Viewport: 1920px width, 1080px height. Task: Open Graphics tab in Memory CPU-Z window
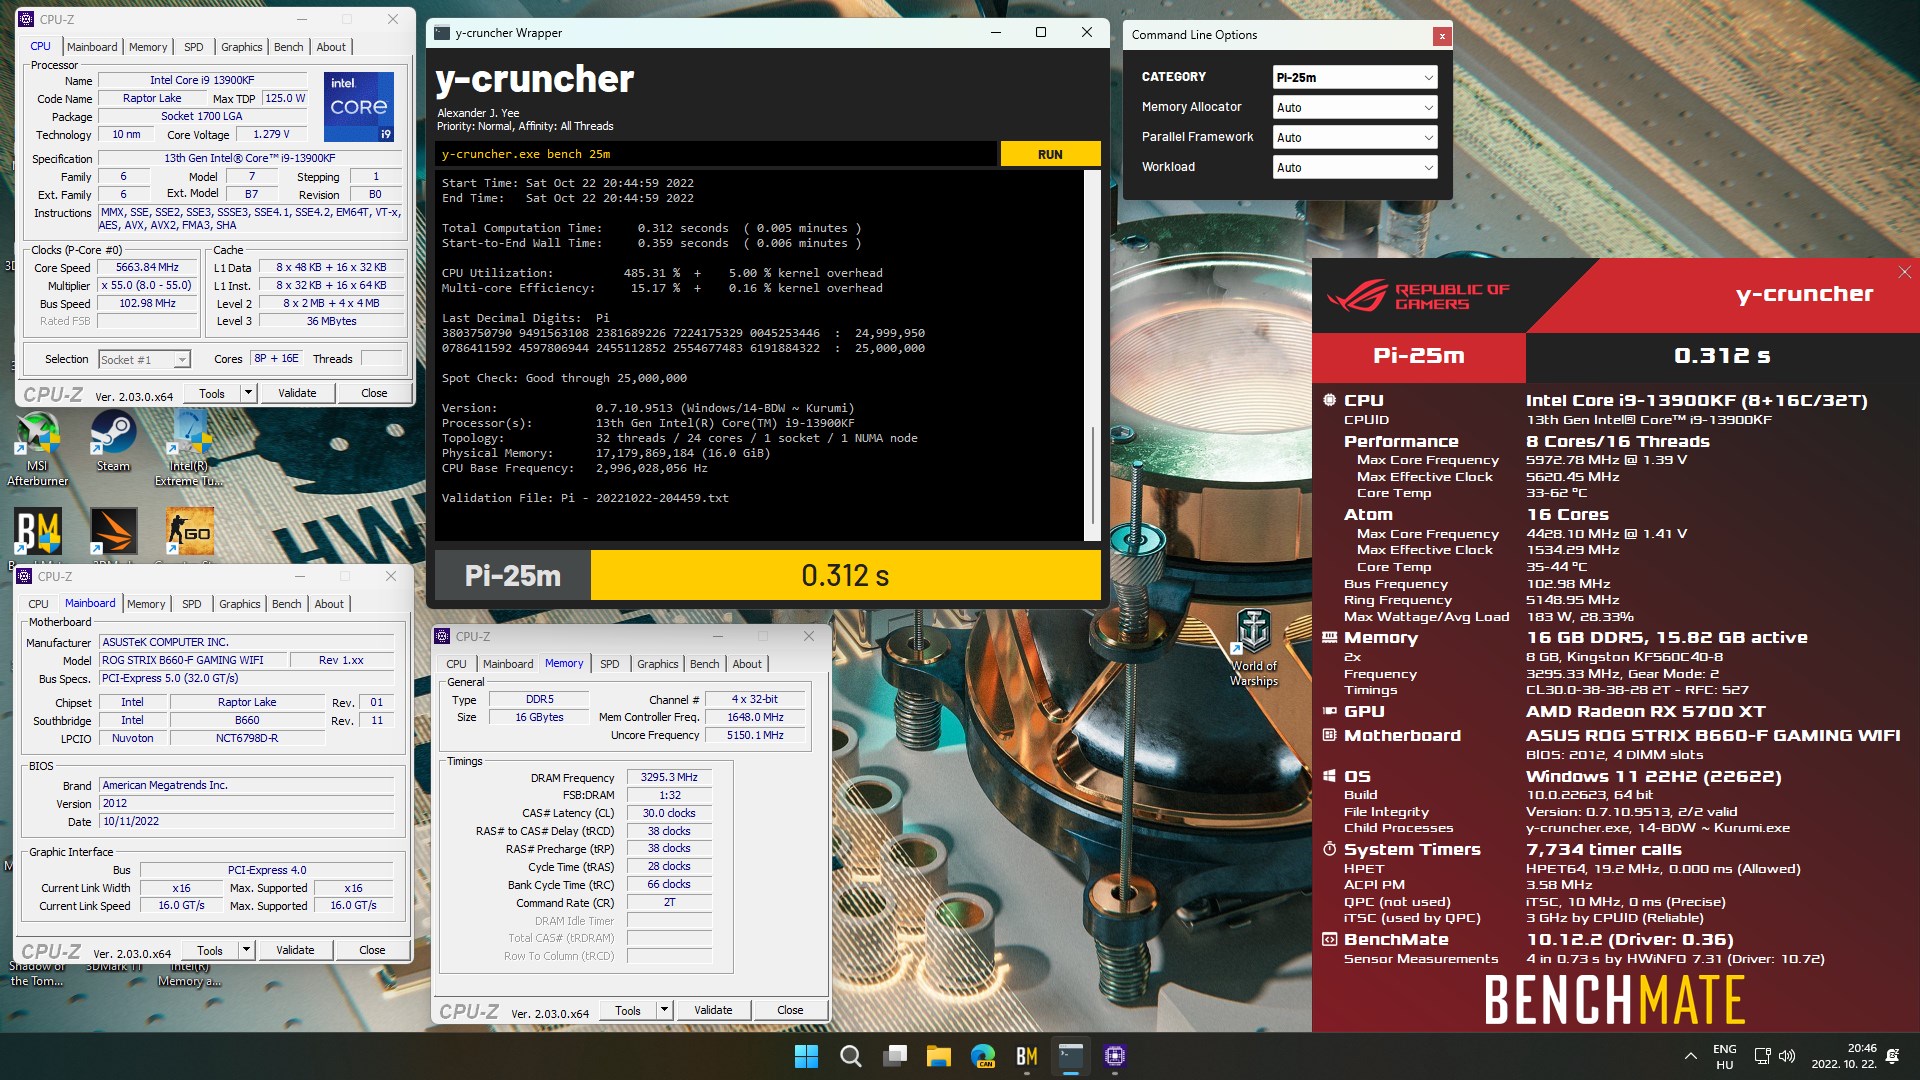click(x=657, y=664)
